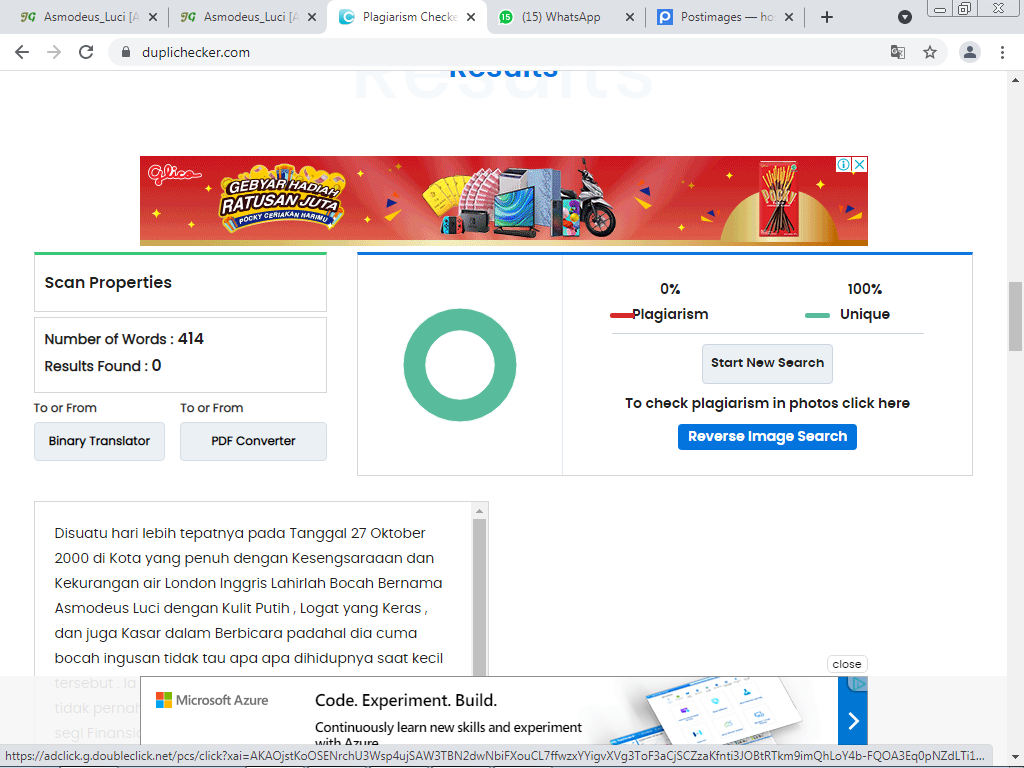Open the Chrome profile avatar
The image size is (1024, 768).
(970, 52)
